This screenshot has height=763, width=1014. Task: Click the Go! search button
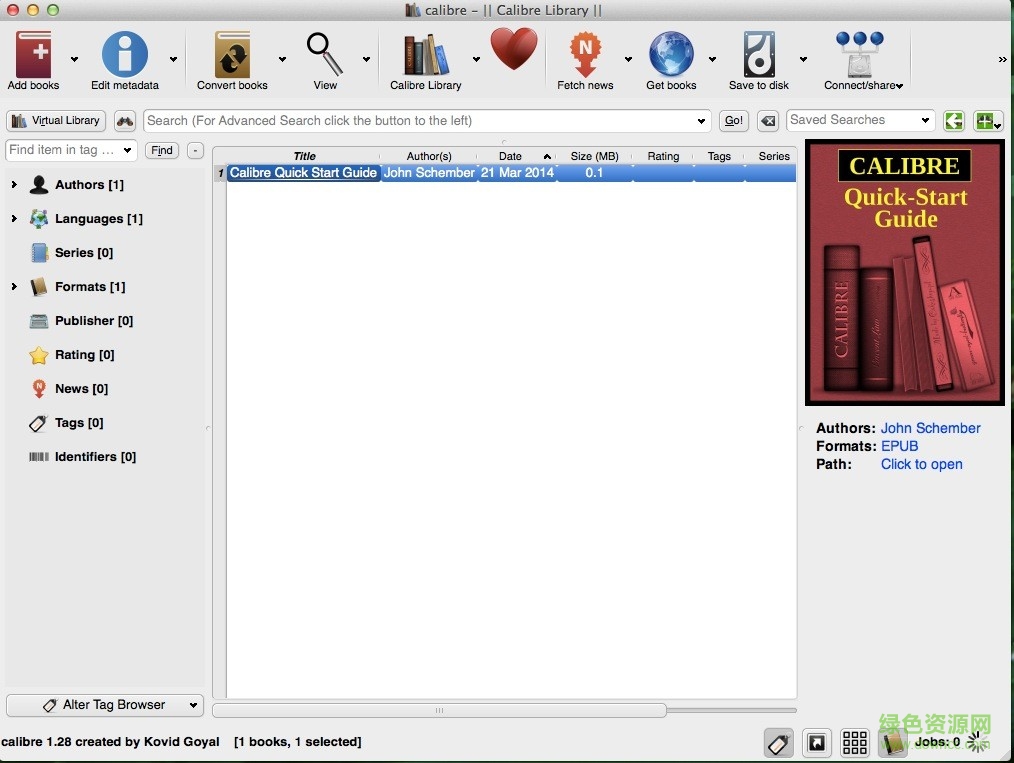pos(733,120)
